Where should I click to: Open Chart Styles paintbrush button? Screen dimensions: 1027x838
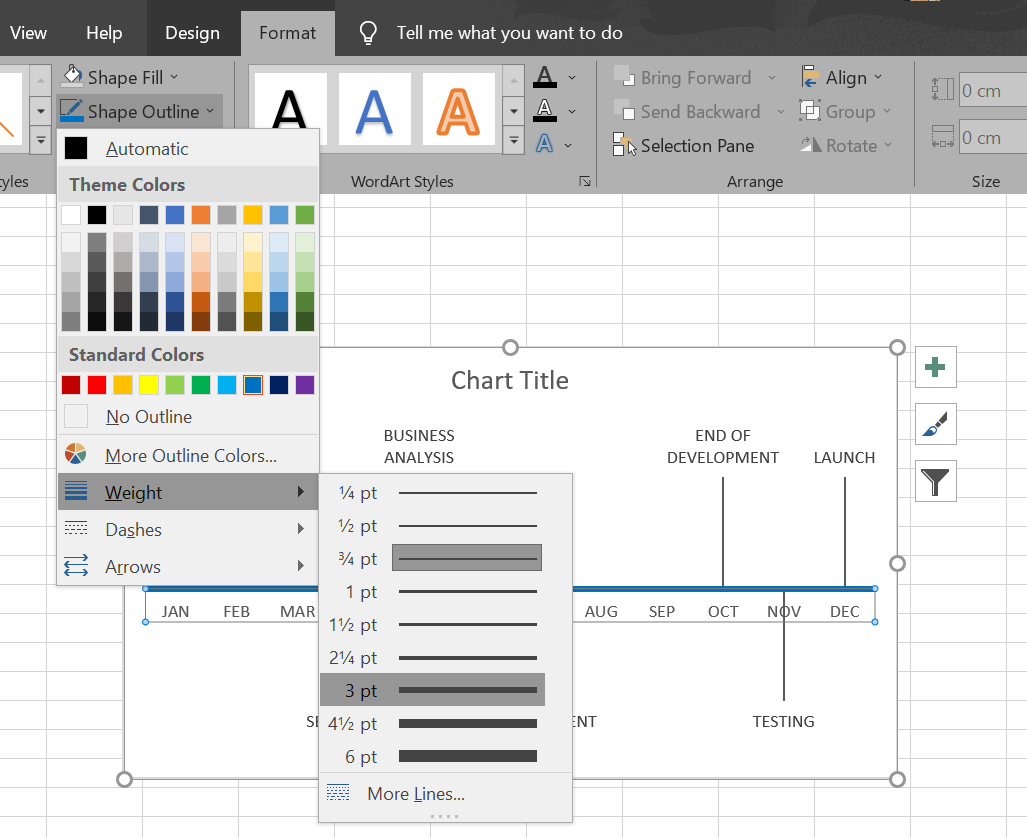click(x=935, y=424)
